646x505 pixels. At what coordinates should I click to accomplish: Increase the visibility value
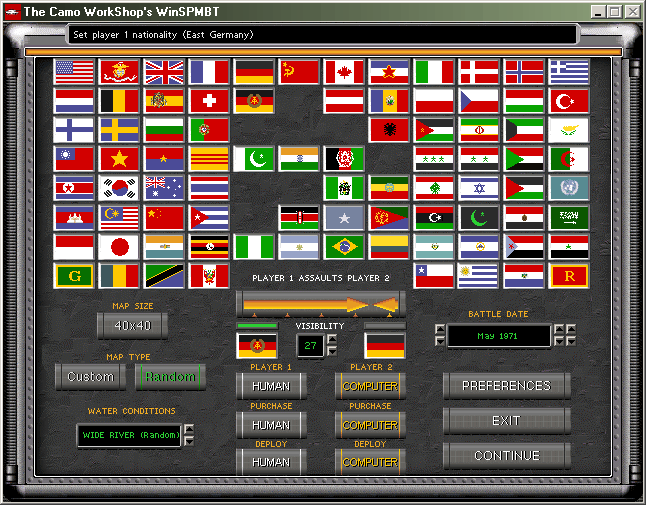tap(332, 339)
